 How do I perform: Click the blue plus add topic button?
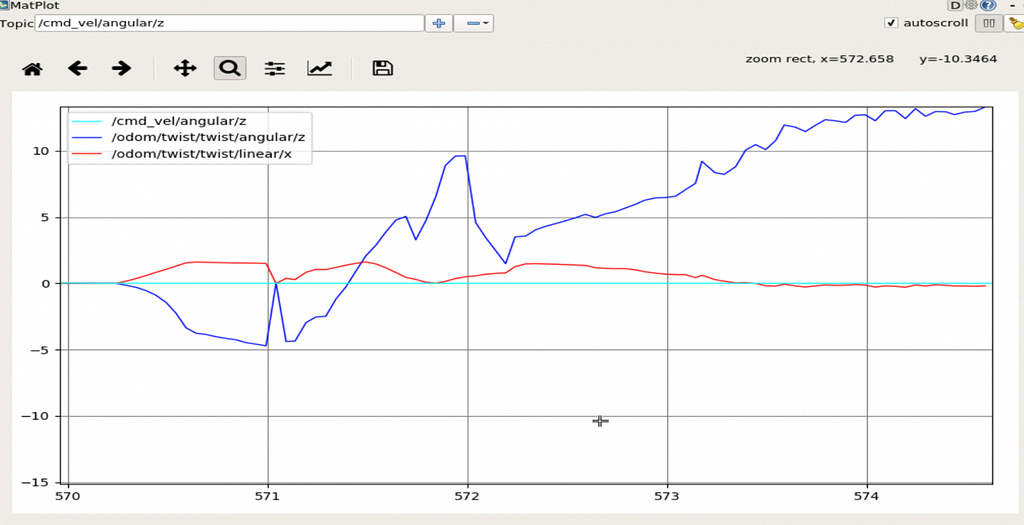pyautogui.click(x=438, y=23)
